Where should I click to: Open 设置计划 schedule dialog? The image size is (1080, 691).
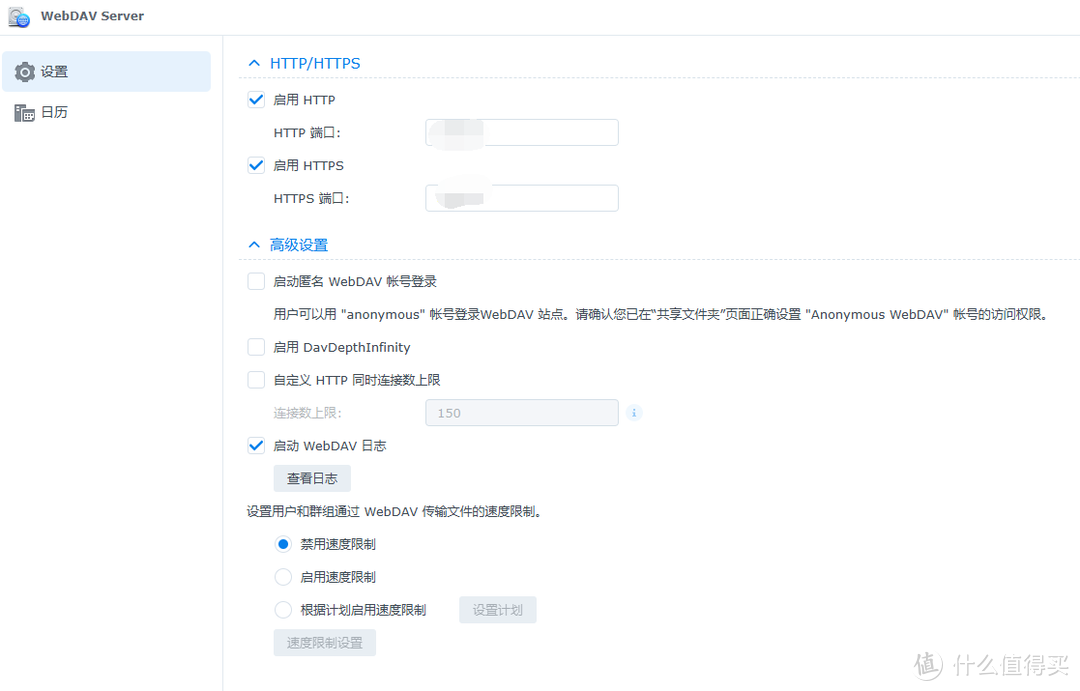[497, 609]
